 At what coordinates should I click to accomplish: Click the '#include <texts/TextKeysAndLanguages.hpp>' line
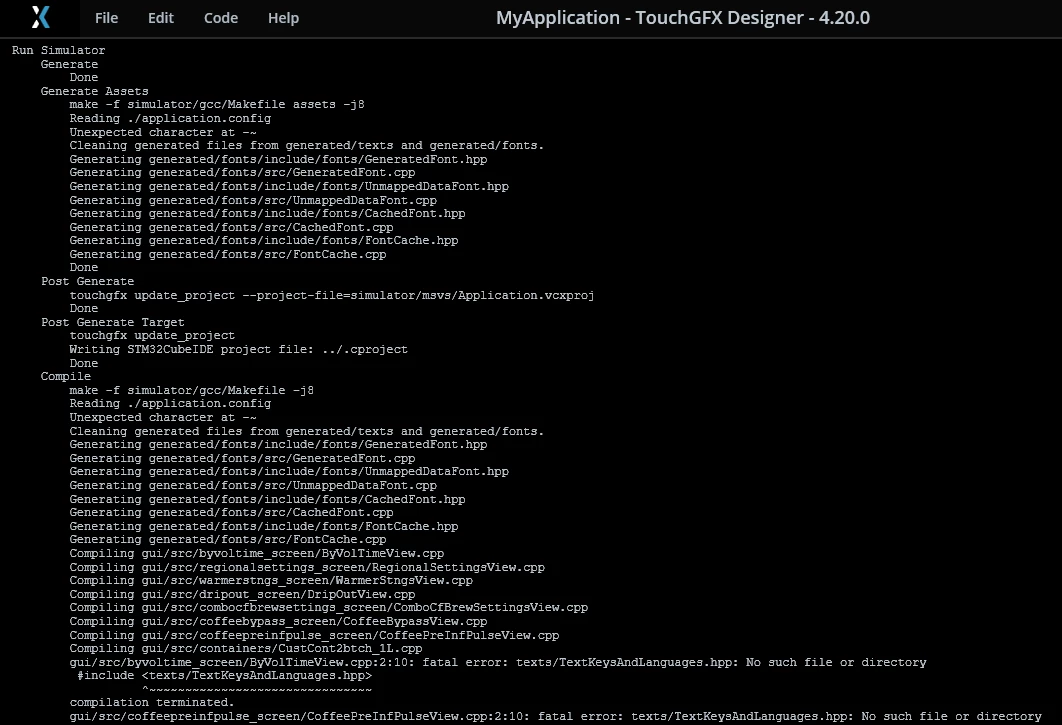tap(225, 676)
